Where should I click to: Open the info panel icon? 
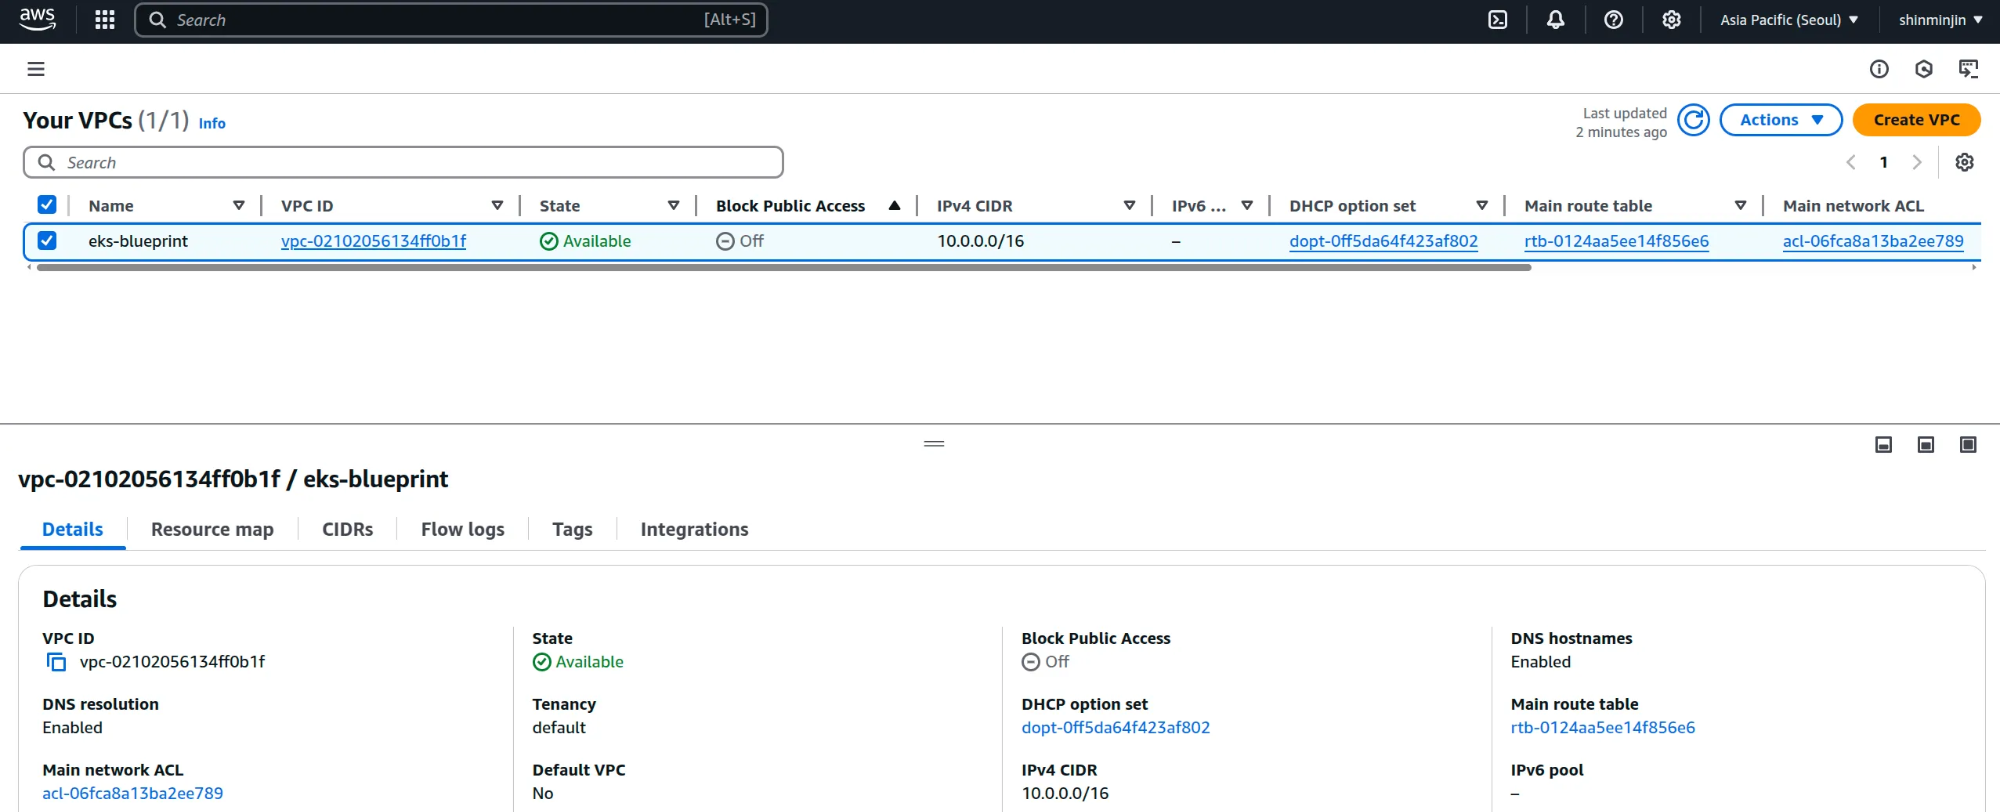click(1879, 69)
